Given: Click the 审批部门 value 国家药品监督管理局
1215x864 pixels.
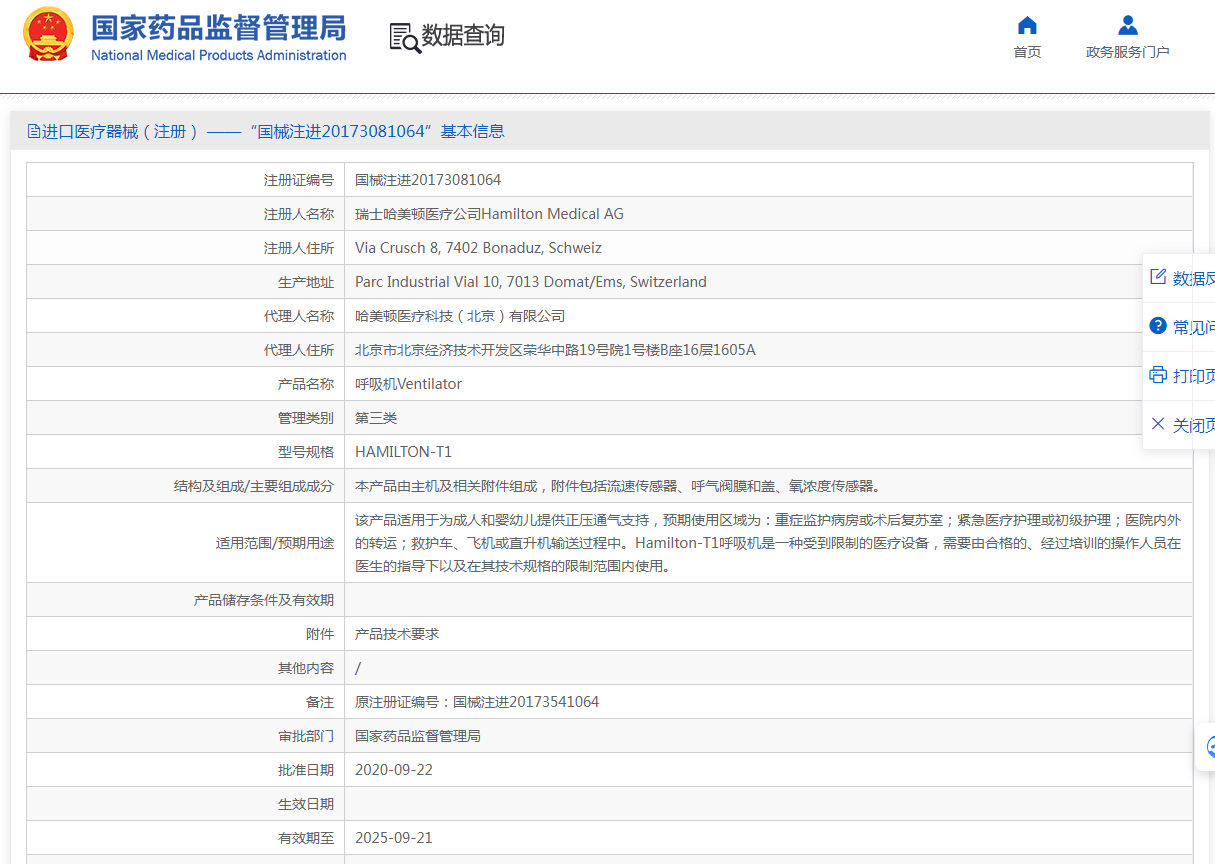Looking at the screenshot, I should click(x=418, y=736).
